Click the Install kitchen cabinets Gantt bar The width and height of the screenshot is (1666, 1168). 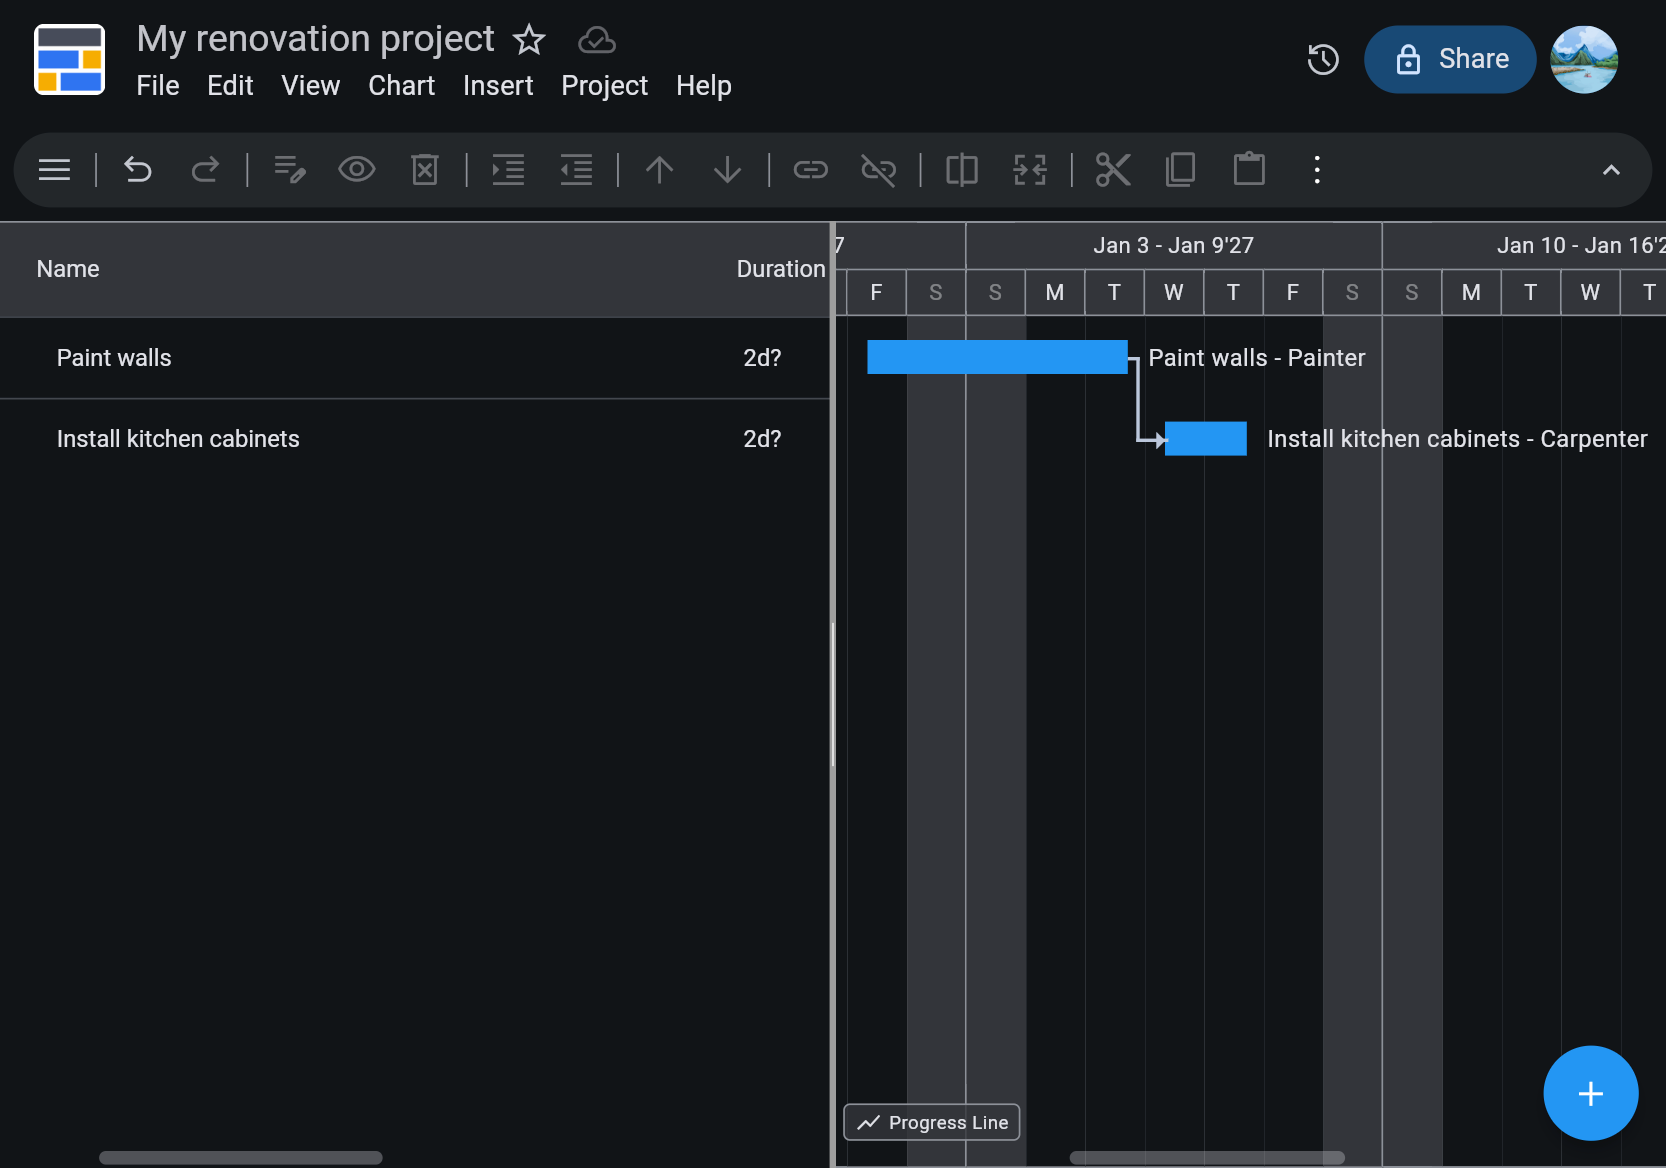(1206, 438)
